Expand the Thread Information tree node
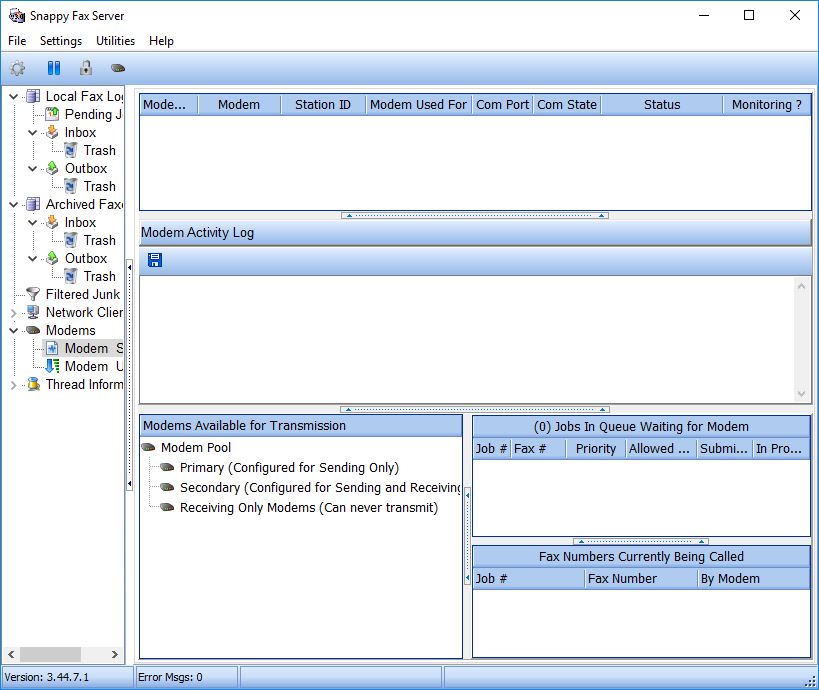Image resolution: width=819 pixels, height=690 pixels. point(14,384)
